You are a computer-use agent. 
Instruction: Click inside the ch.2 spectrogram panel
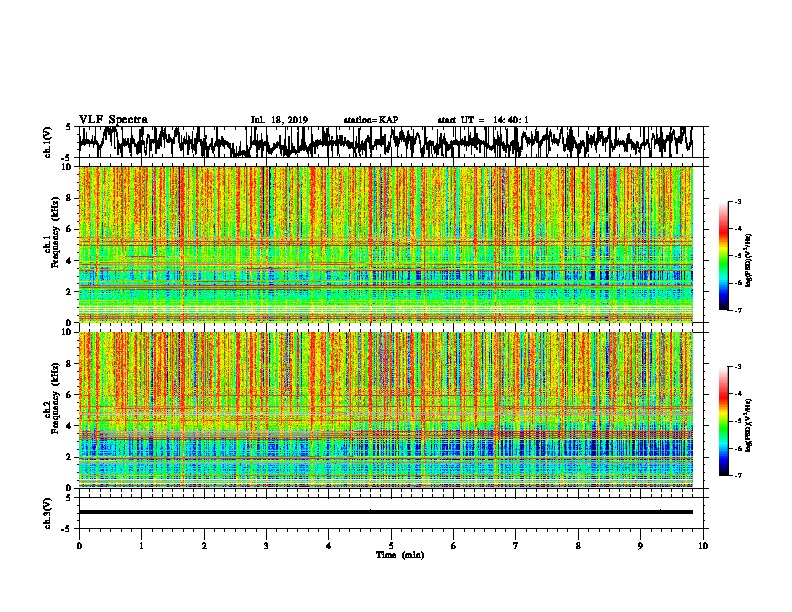[385, 410]
